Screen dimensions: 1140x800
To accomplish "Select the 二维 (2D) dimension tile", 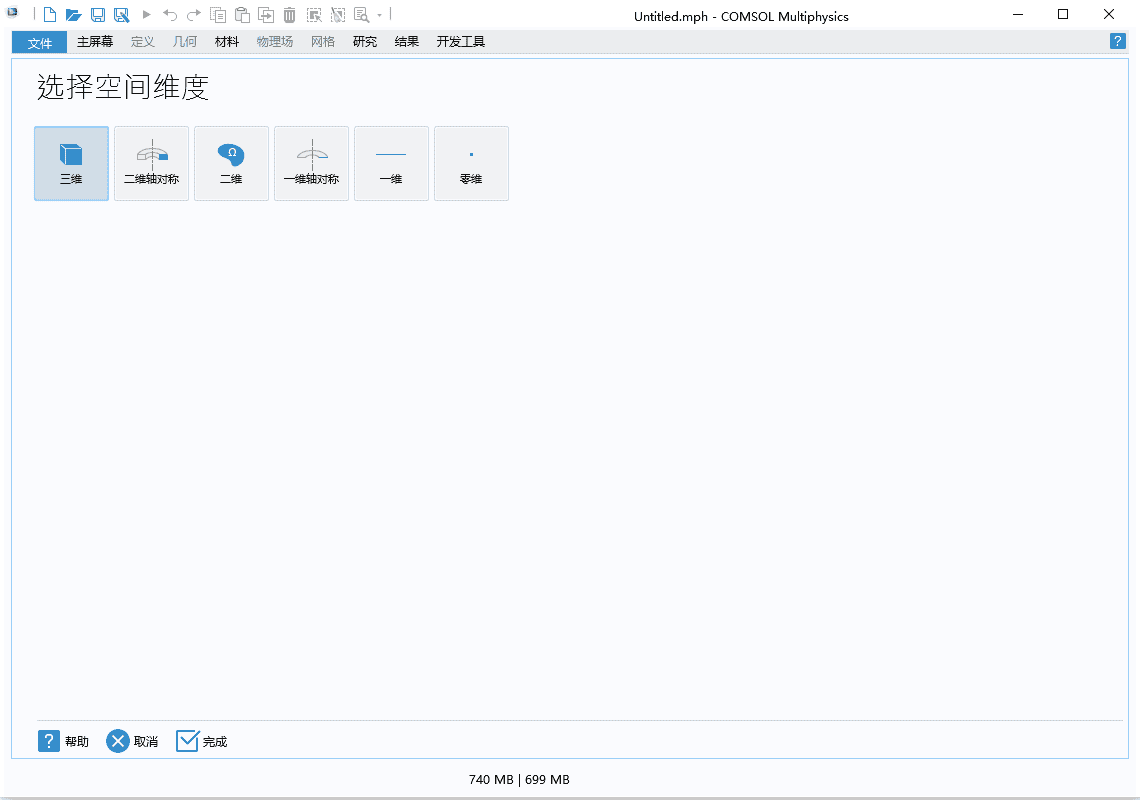I will [x=231, y=163].
